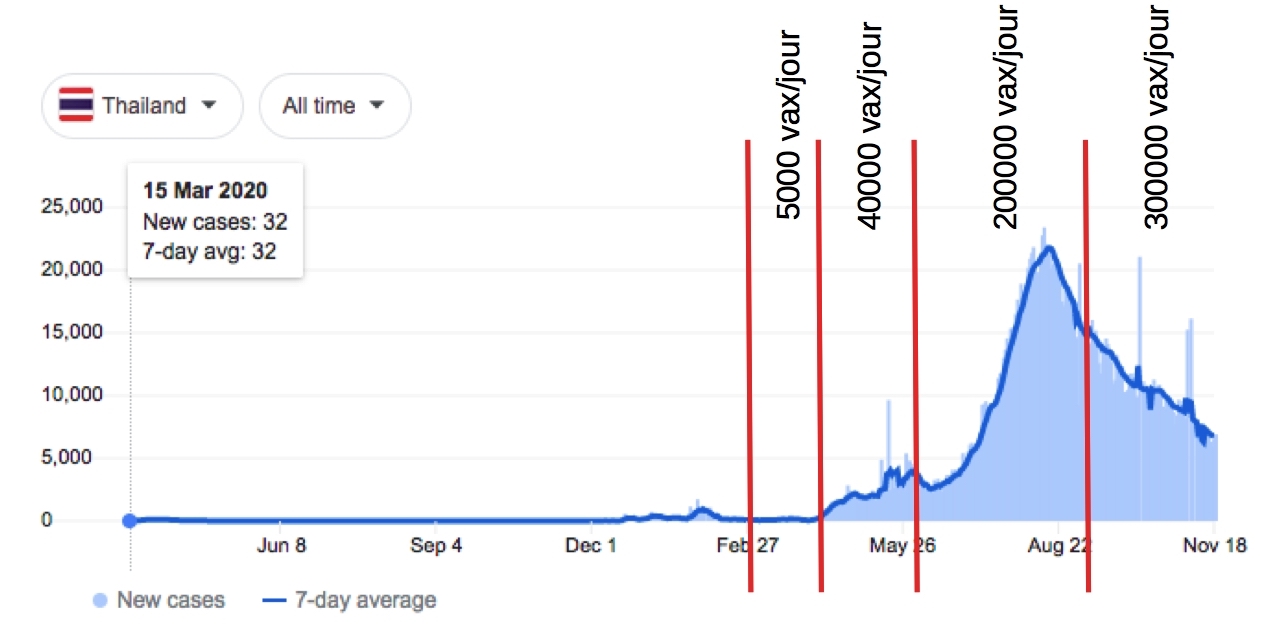
Task: Click the 25,000 y-axis label
Action: click(x=72, y=207)
